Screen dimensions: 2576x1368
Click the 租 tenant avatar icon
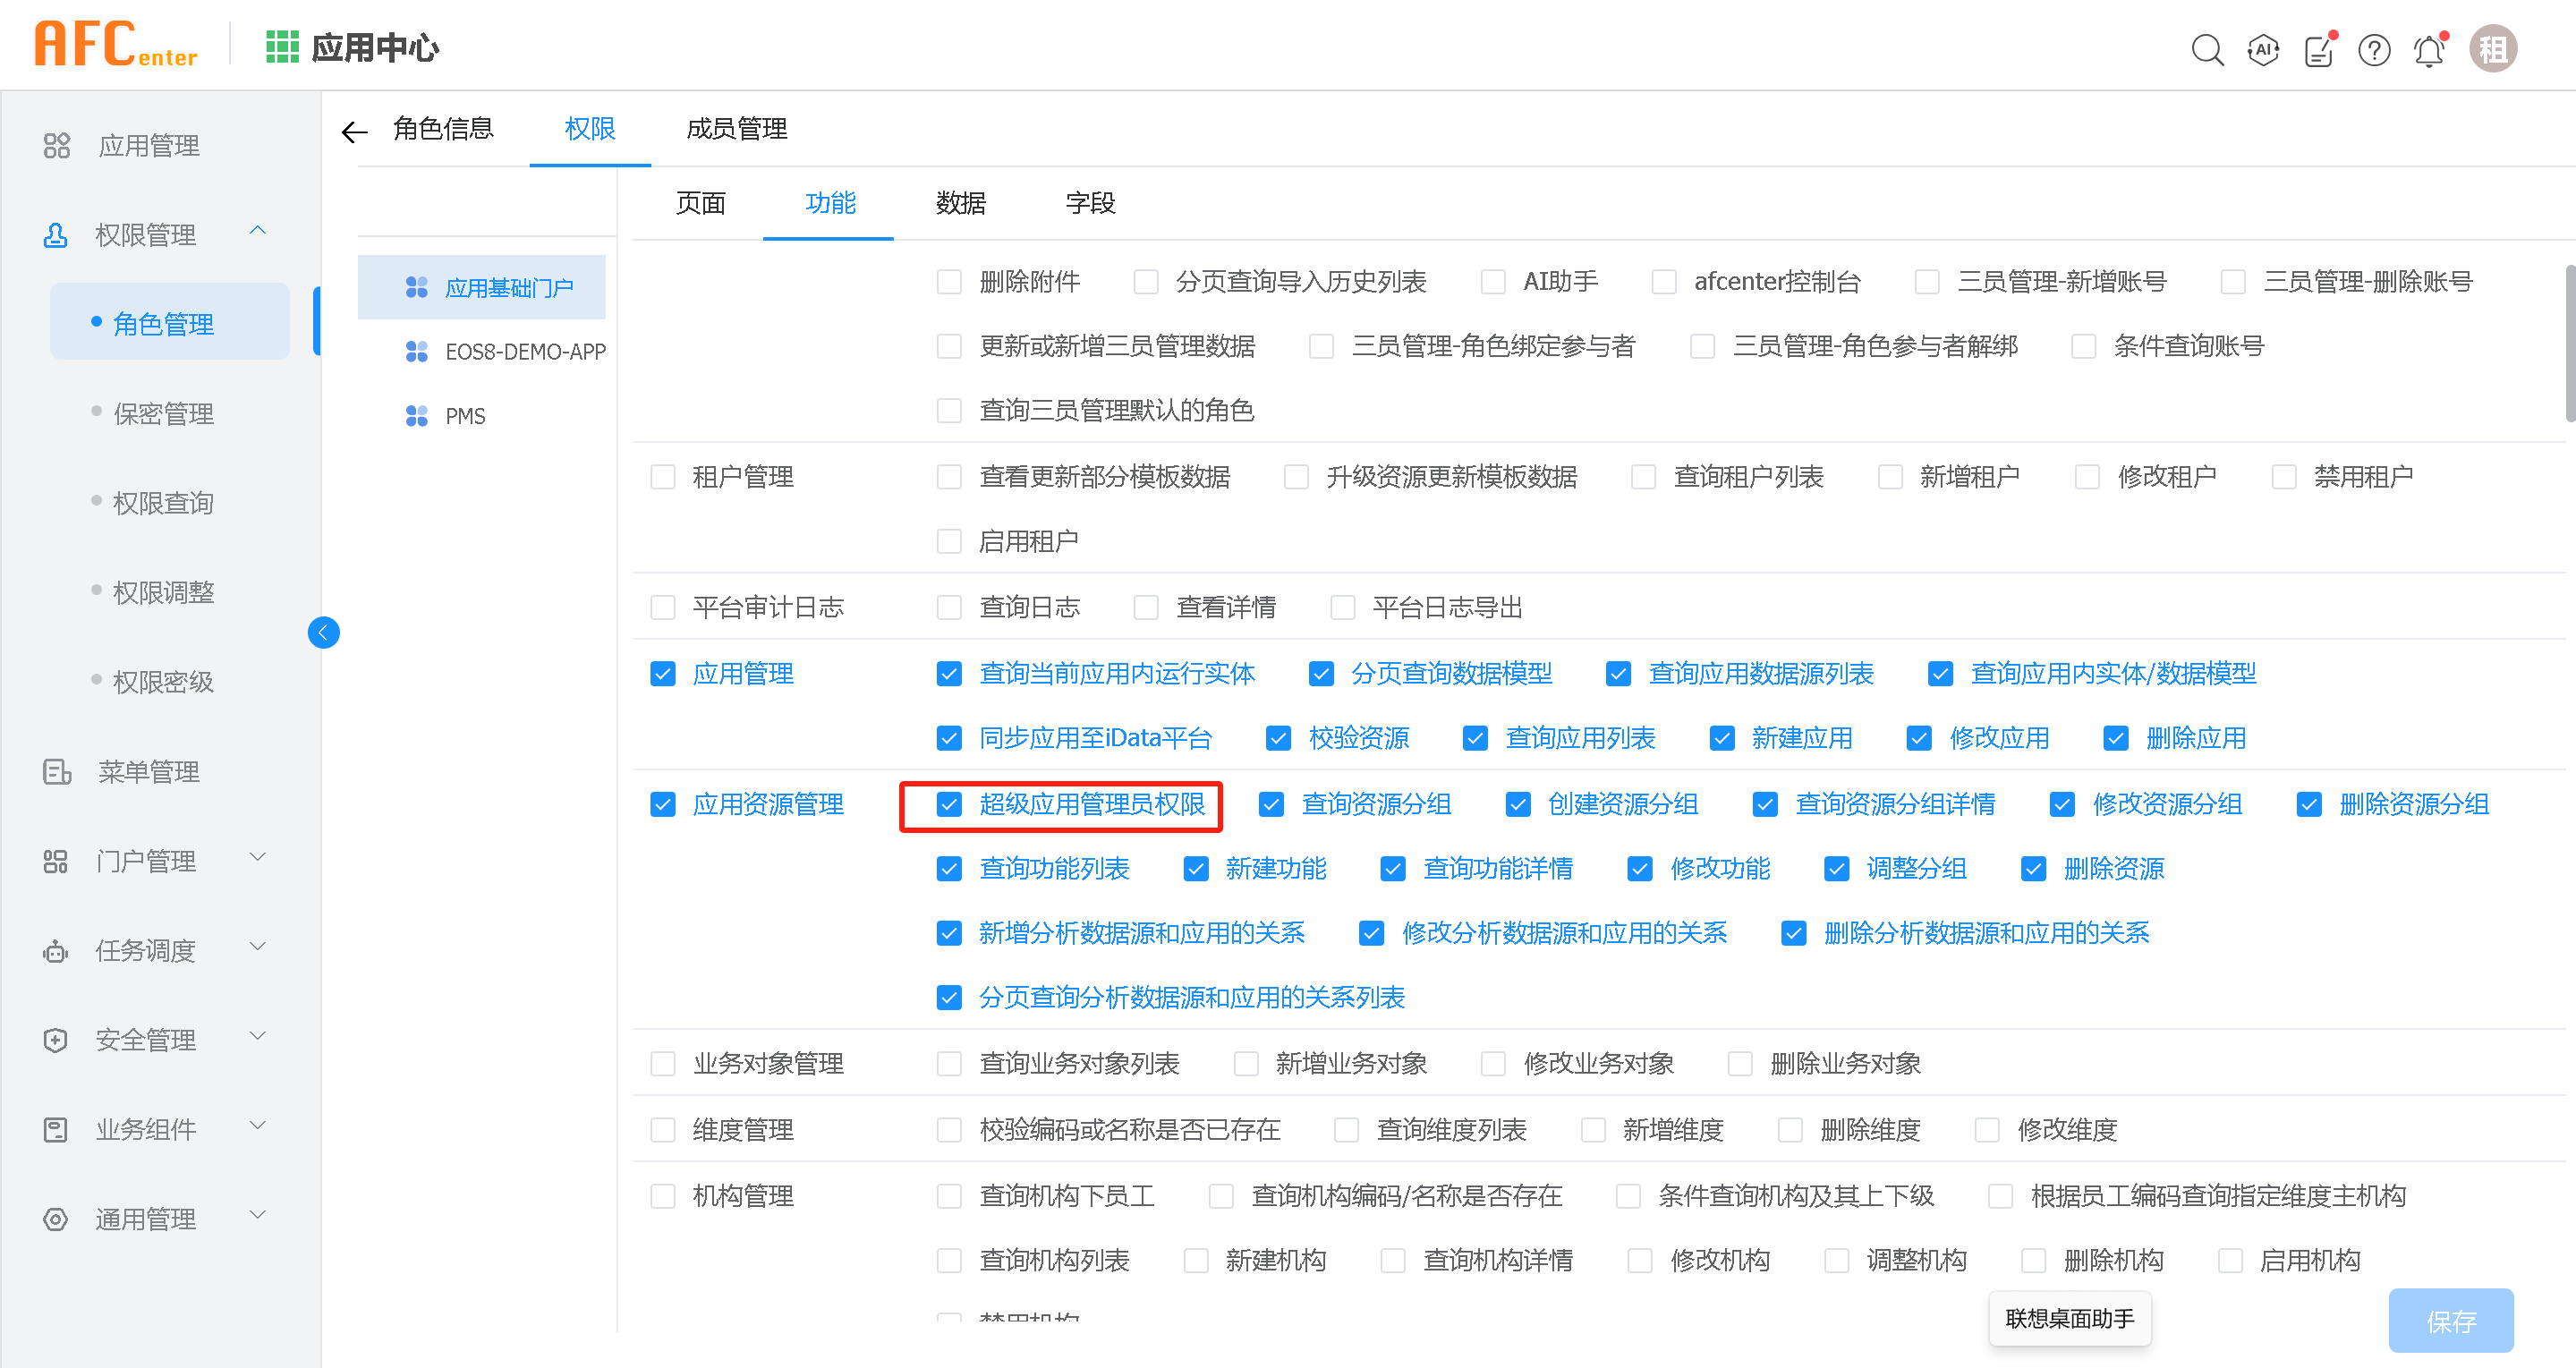click(x=2492, y=48)
